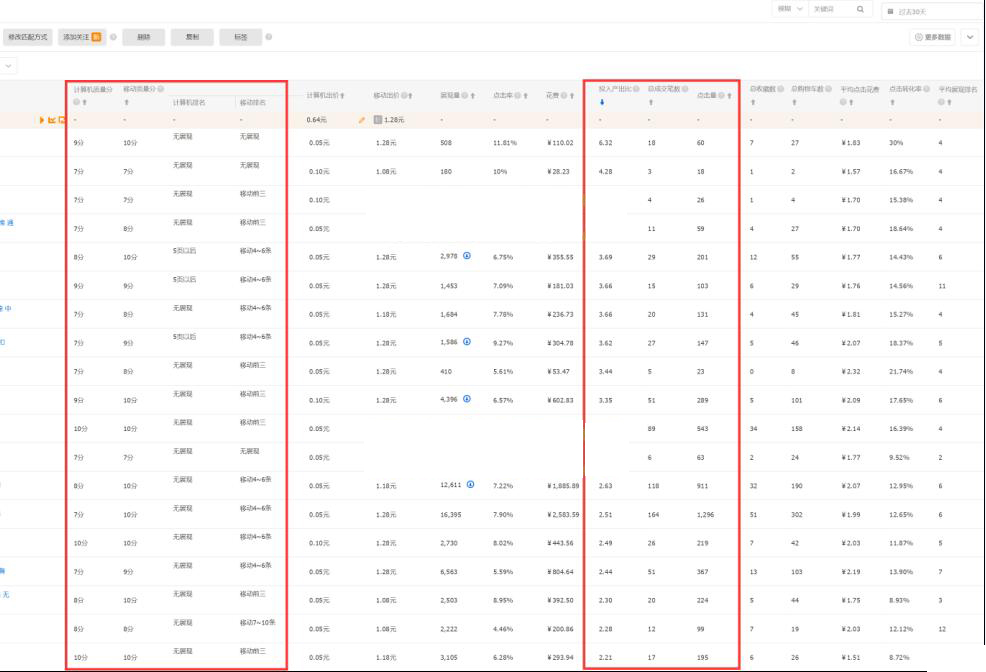Click help icon next to 添加关注
This screenshot has width=986, height=672.
tap(113, 37)
